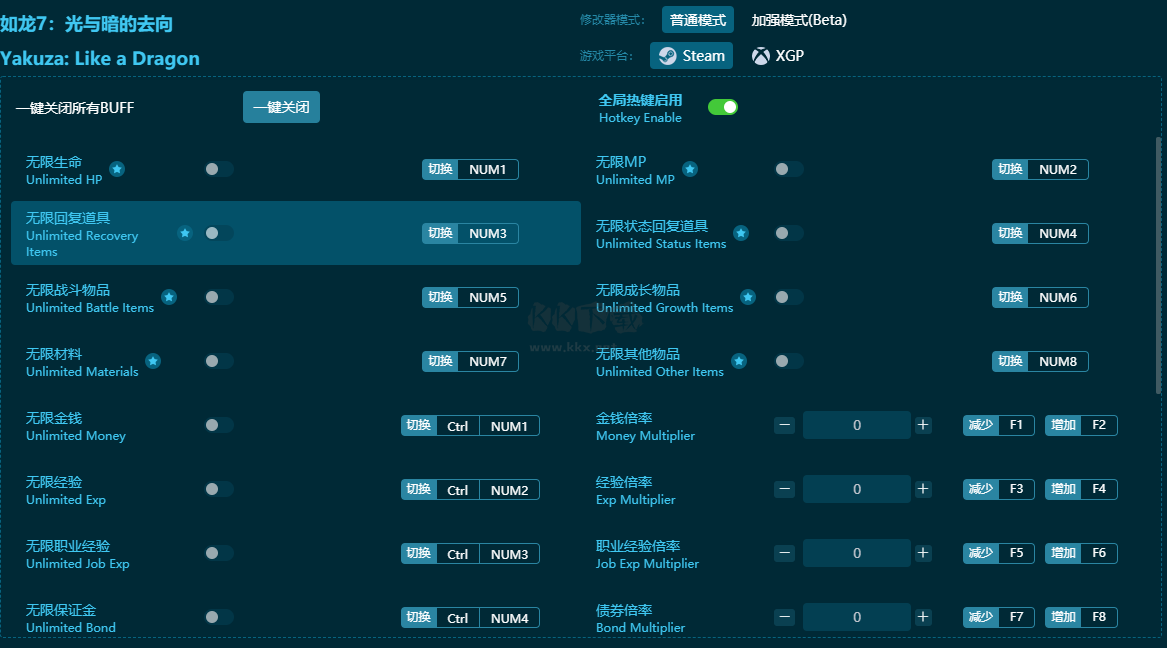The image size is (1167, 648).
Task: Turn on Unlimited Bond
Action: [x=219, y=617]
